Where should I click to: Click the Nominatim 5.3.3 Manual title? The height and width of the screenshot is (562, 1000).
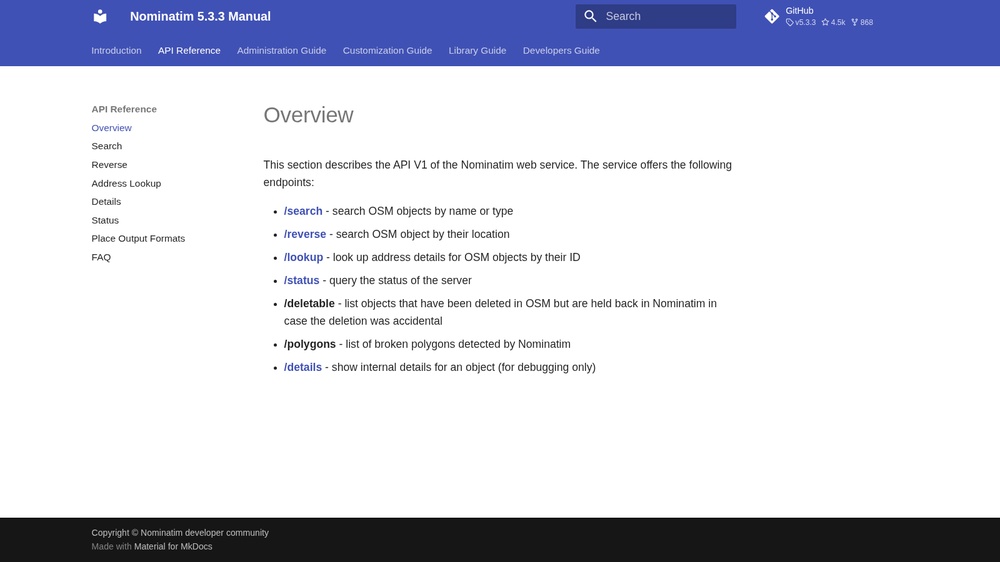point(200,17)
